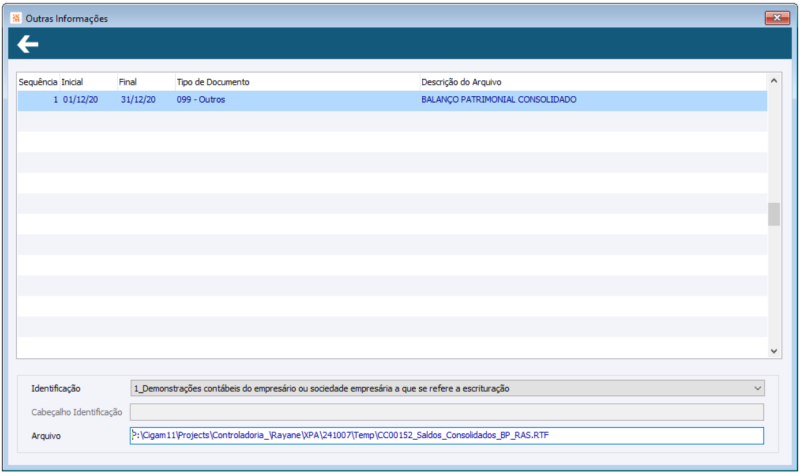Click the vertical scrollbar thumb
Viewport: 800px width, 474px height.
click(774, 214)
